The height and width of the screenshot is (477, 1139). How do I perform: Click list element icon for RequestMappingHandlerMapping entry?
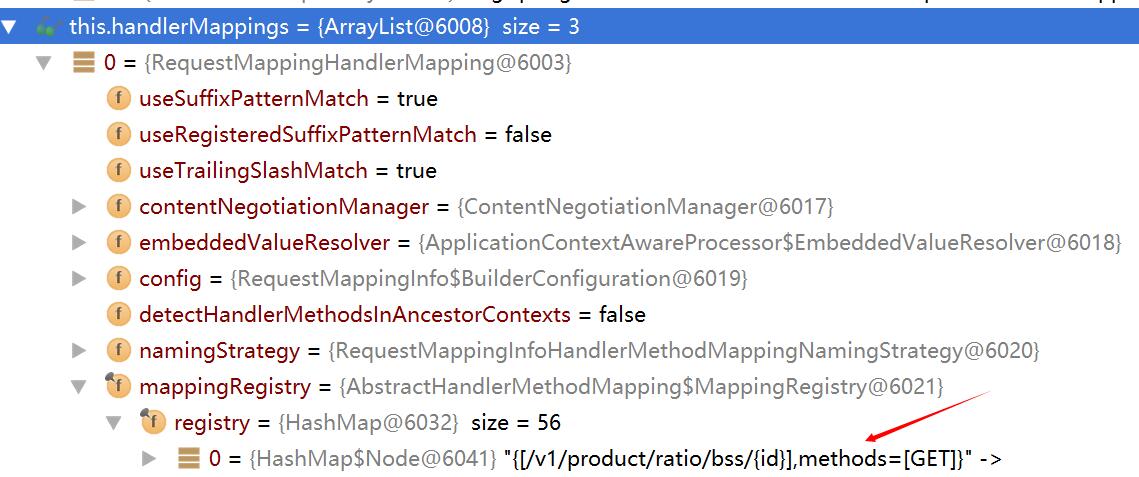click(84, 63)
